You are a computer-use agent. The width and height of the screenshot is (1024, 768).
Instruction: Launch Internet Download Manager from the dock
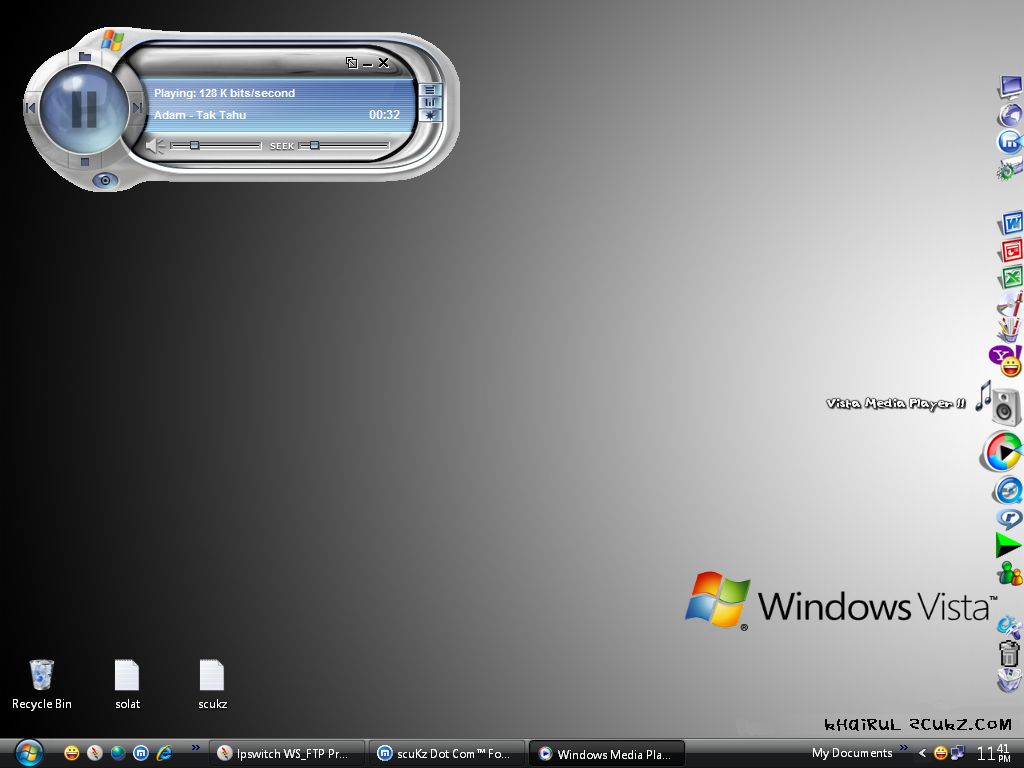(1008, 546)
